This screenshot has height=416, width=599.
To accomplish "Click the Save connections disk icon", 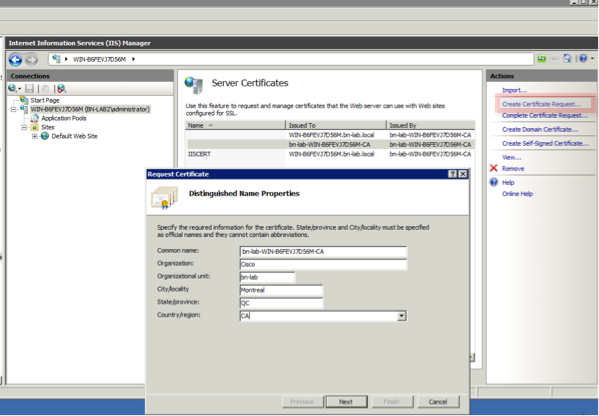I will pyautogui.click(x=29, y=89).
